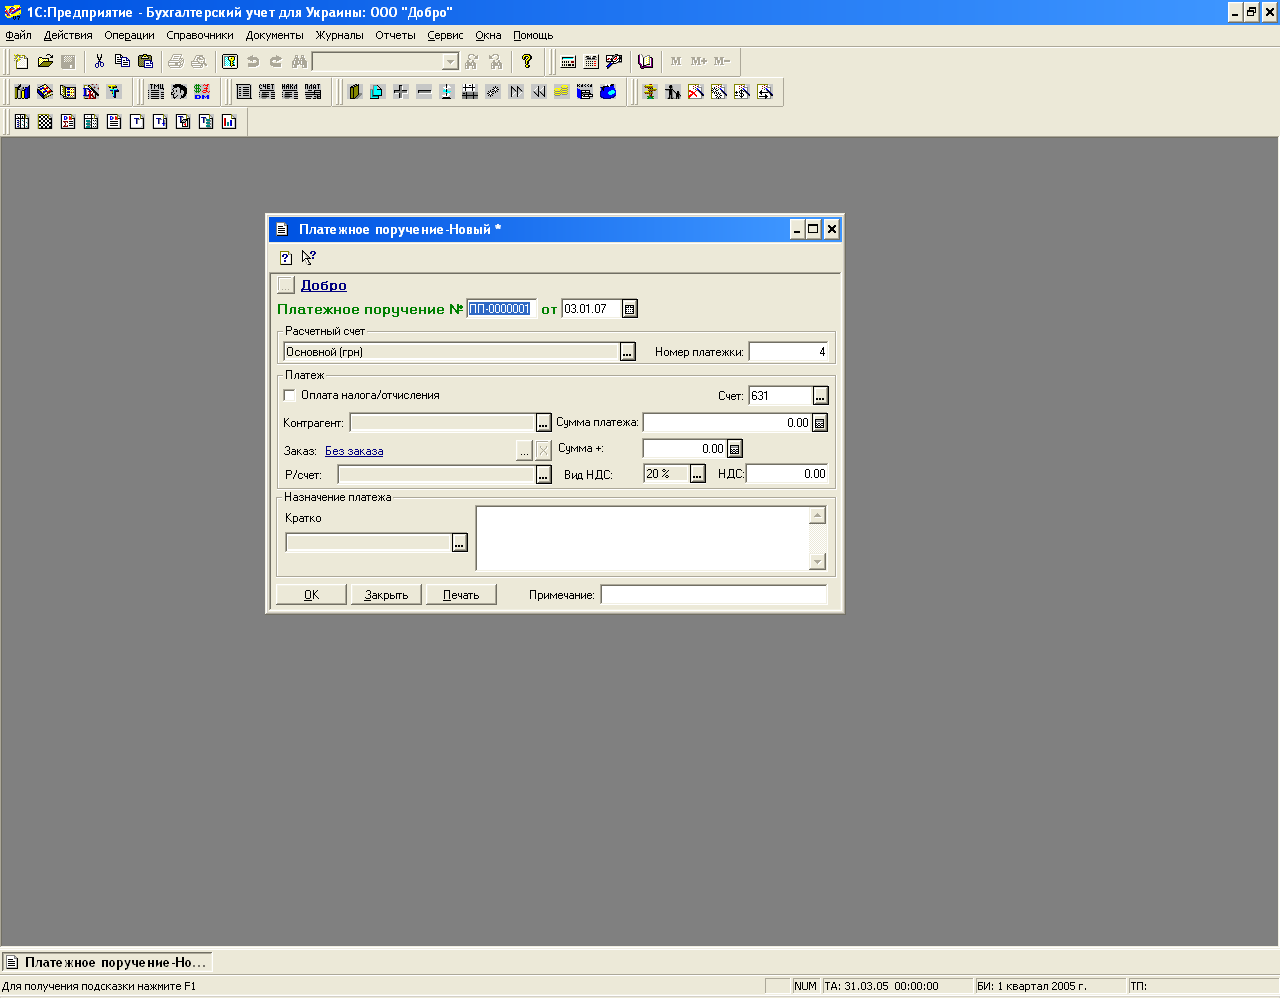This screenshot has height=998, width=1280.
Task: Click the binoculars Find icon
Action: [x=299, y=62]
